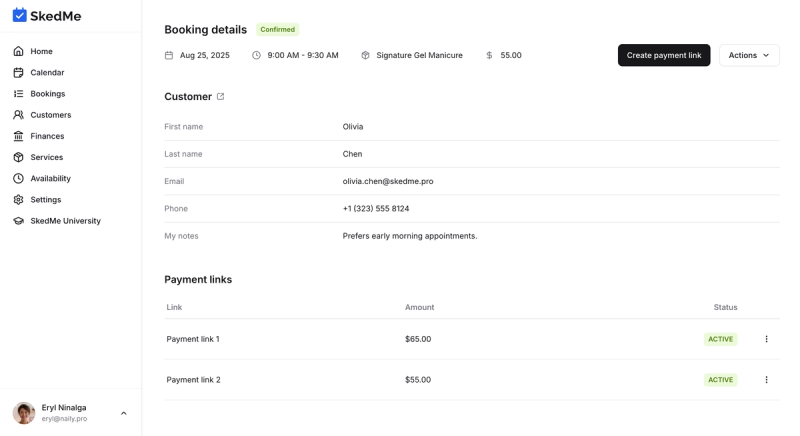Select Availability in the sidebar
The width and height of the screenshot is (800, 436).
pos(51,178)
